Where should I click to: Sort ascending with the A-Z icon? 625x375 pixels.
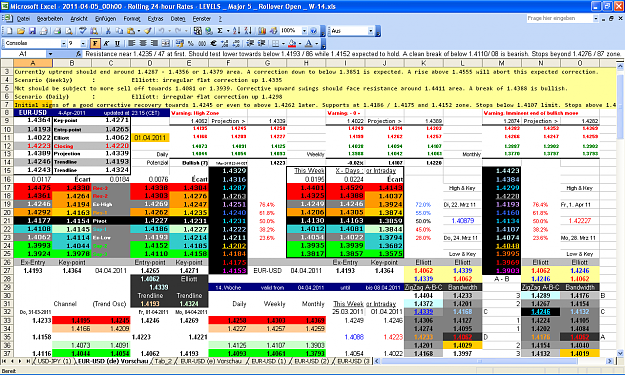point(236,31)
